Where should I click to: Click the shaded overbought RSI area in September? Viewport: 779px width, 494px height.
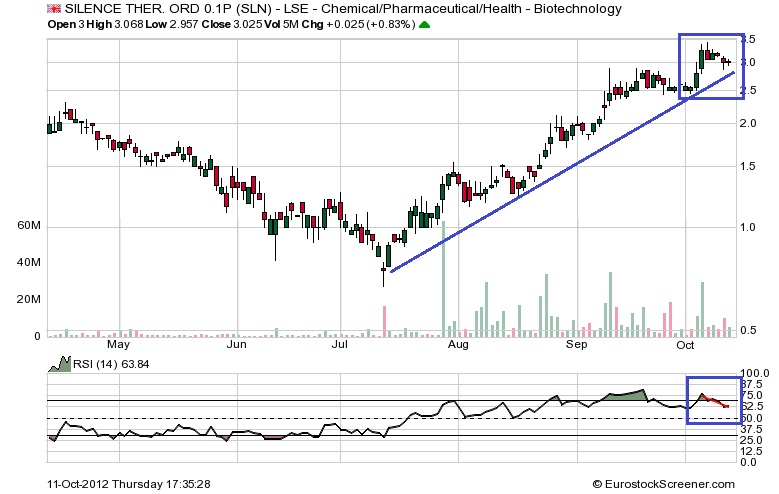[626, 396]
